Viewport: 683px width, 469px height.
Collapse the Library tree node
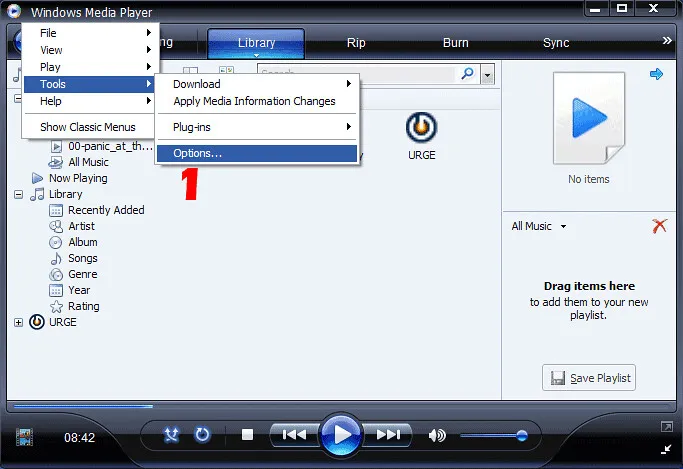coord(18,194)
